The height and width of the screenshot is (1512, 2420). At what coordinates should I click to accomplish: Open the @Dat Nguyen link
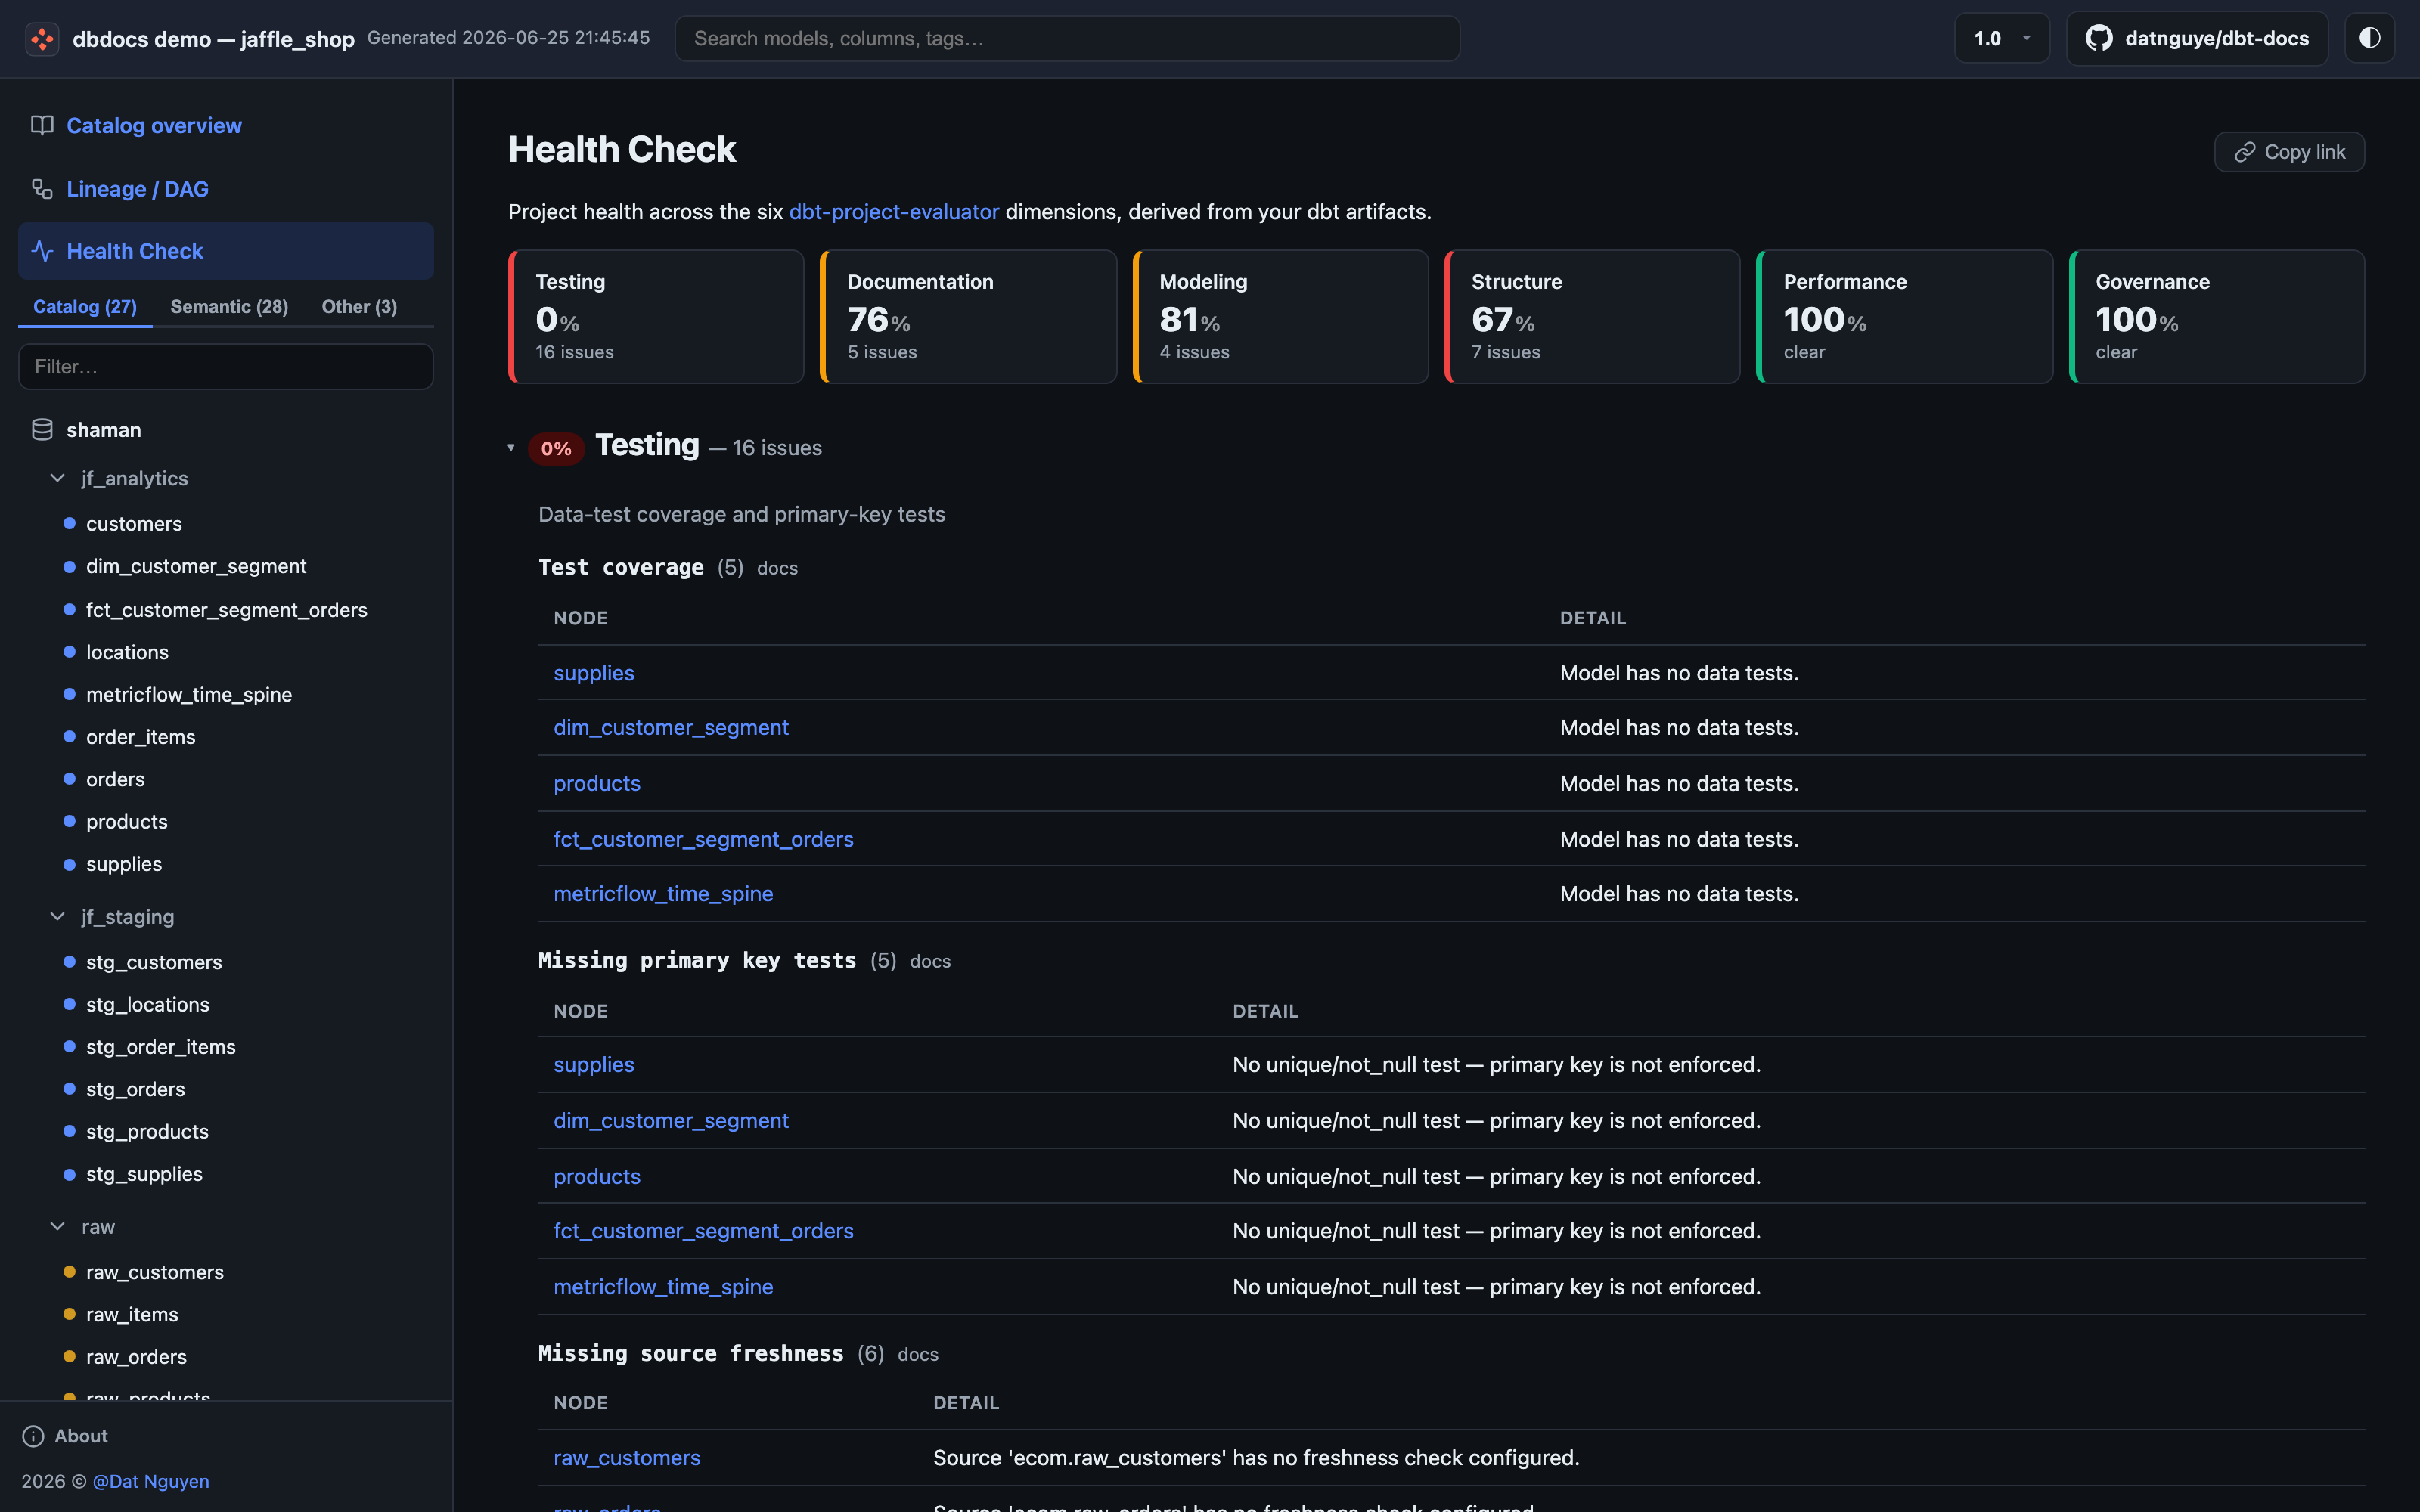151,1481
